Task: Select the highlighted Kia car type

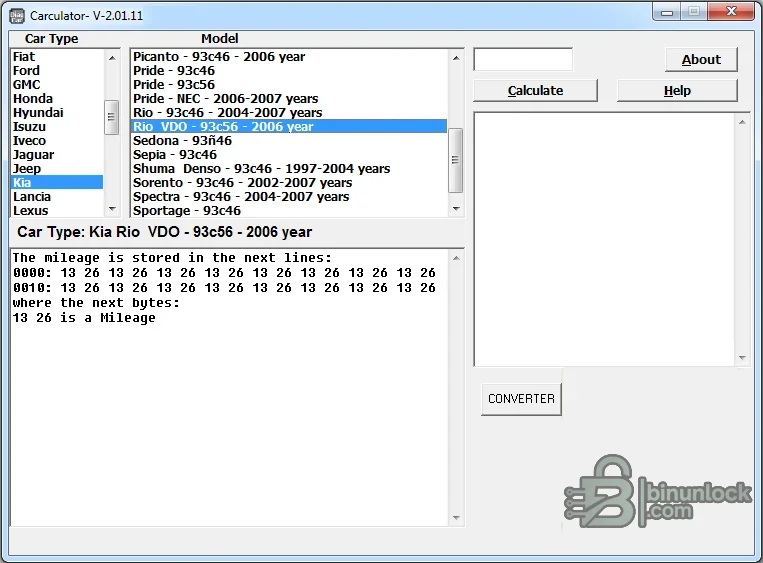Action: [x=57, y=182]
